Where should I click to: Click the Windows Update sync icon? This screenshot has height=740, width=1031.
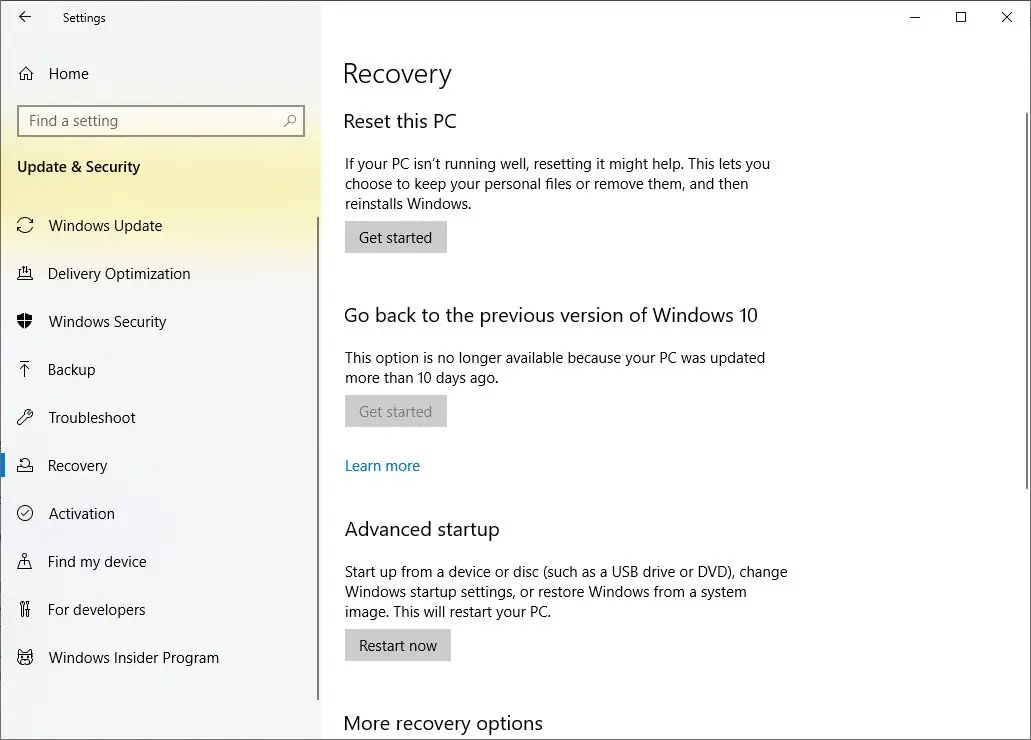click(26, 226)
